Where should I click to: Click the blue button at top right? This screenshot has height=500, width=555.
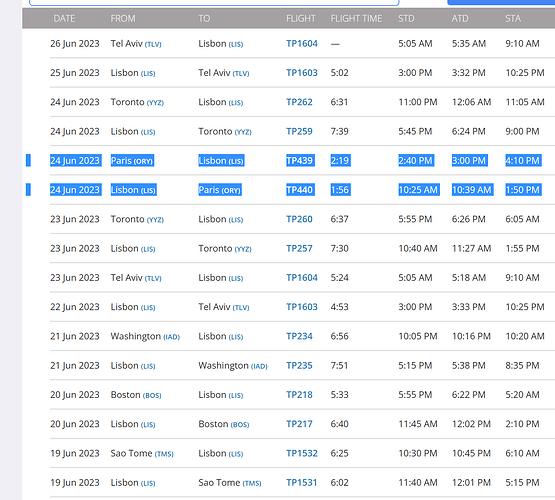[501, 2]
